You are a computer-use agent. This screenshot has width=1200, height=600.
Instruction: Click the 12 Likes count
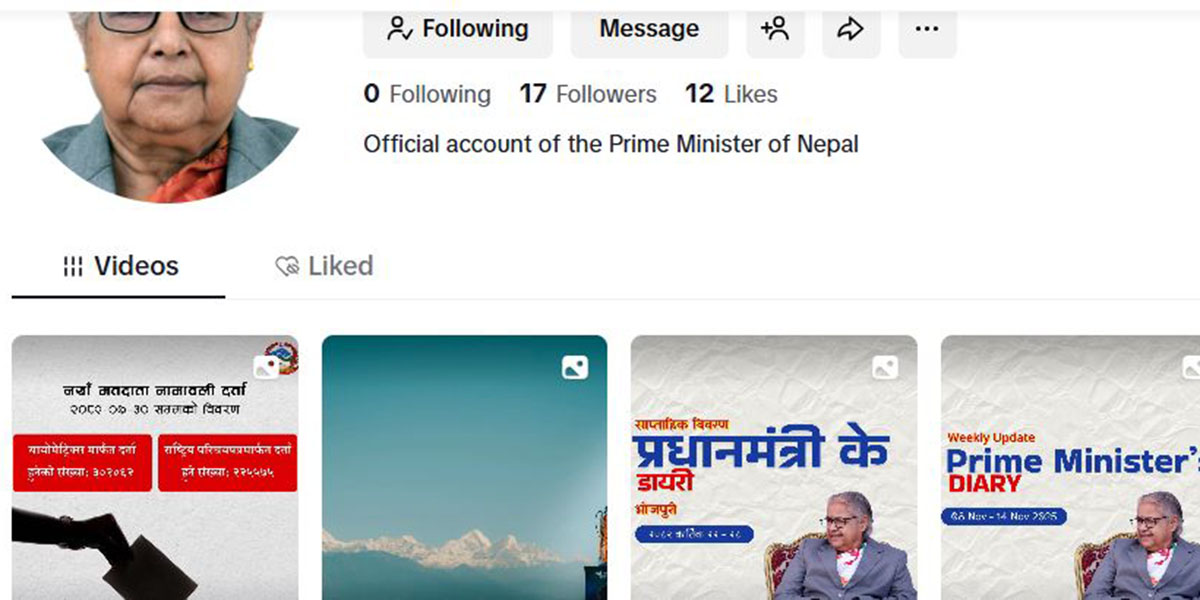[731, 94]
